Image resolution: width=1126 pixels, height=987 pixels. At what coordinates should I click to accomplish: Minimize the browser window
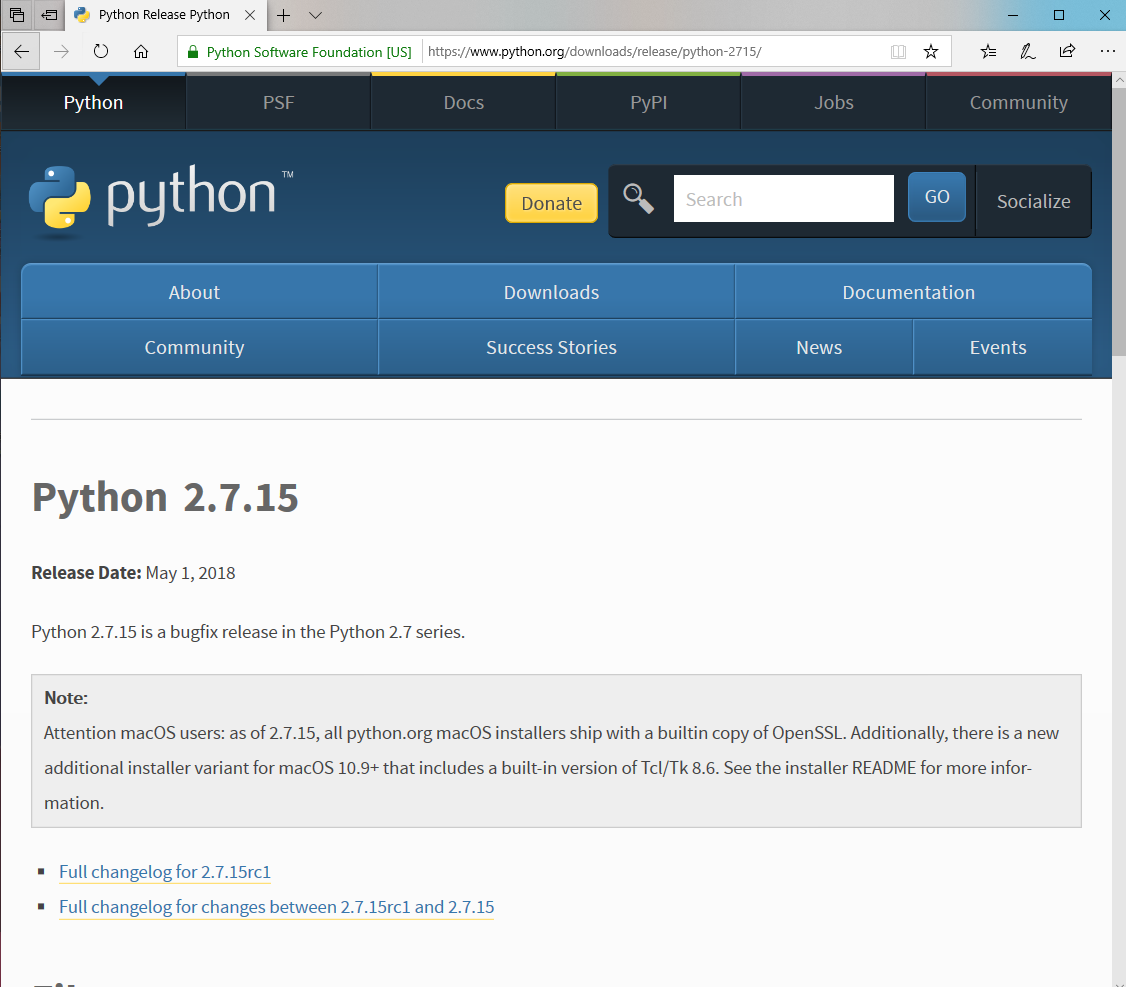click(1013, 15)
